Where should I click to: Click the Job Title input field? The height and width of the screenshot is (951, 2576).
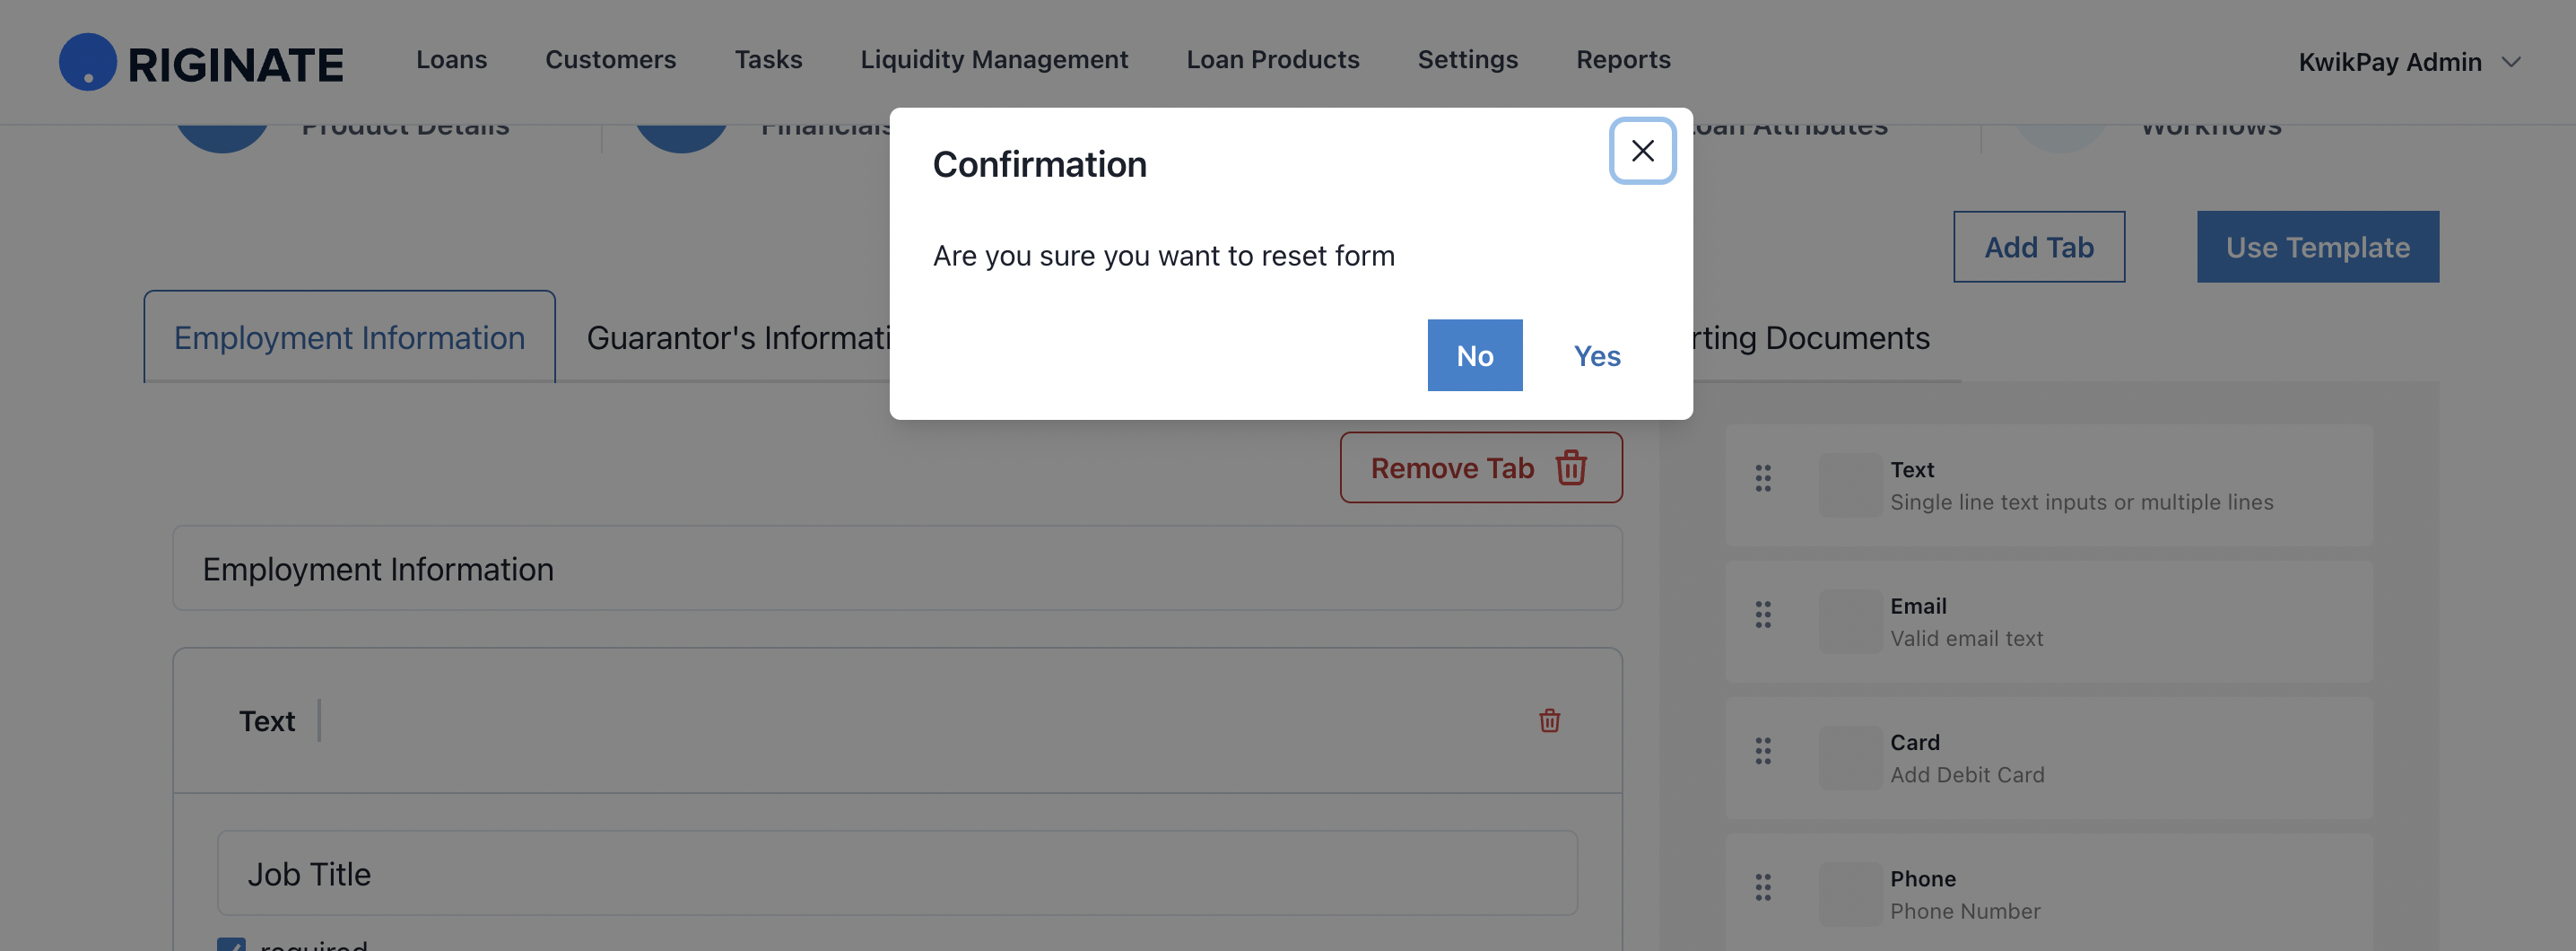pos(897,873)
